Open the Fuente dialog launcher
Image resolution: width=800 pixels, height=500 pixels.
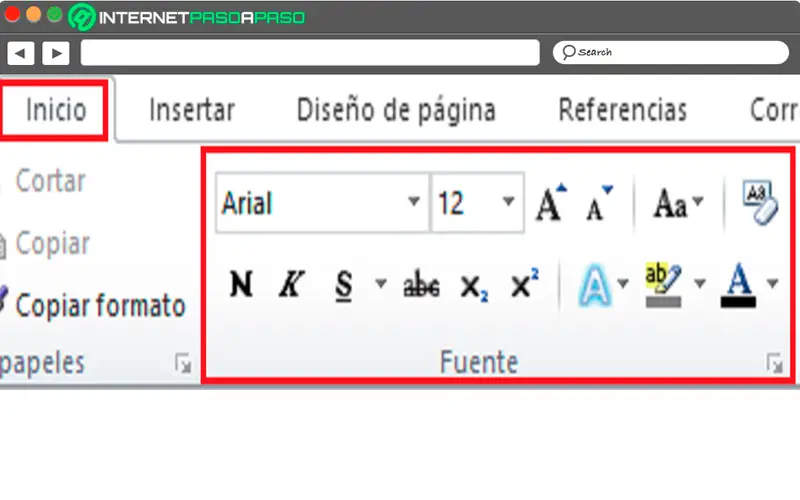[x=774, y=363]
